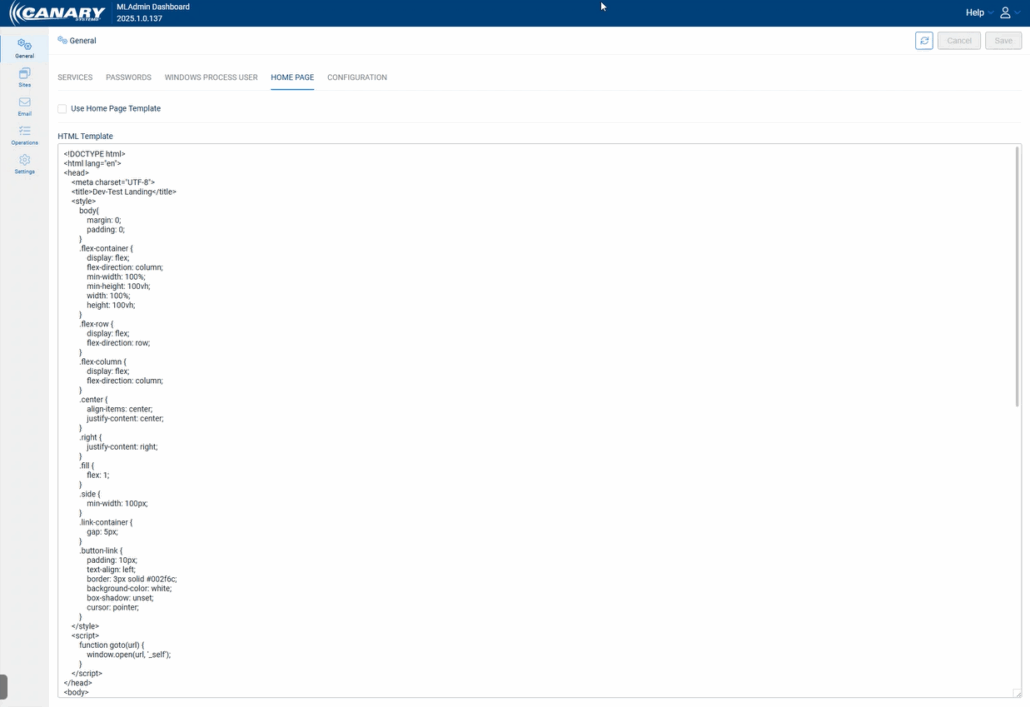Enable Use Home Page Template checkbox

(62, 108)
